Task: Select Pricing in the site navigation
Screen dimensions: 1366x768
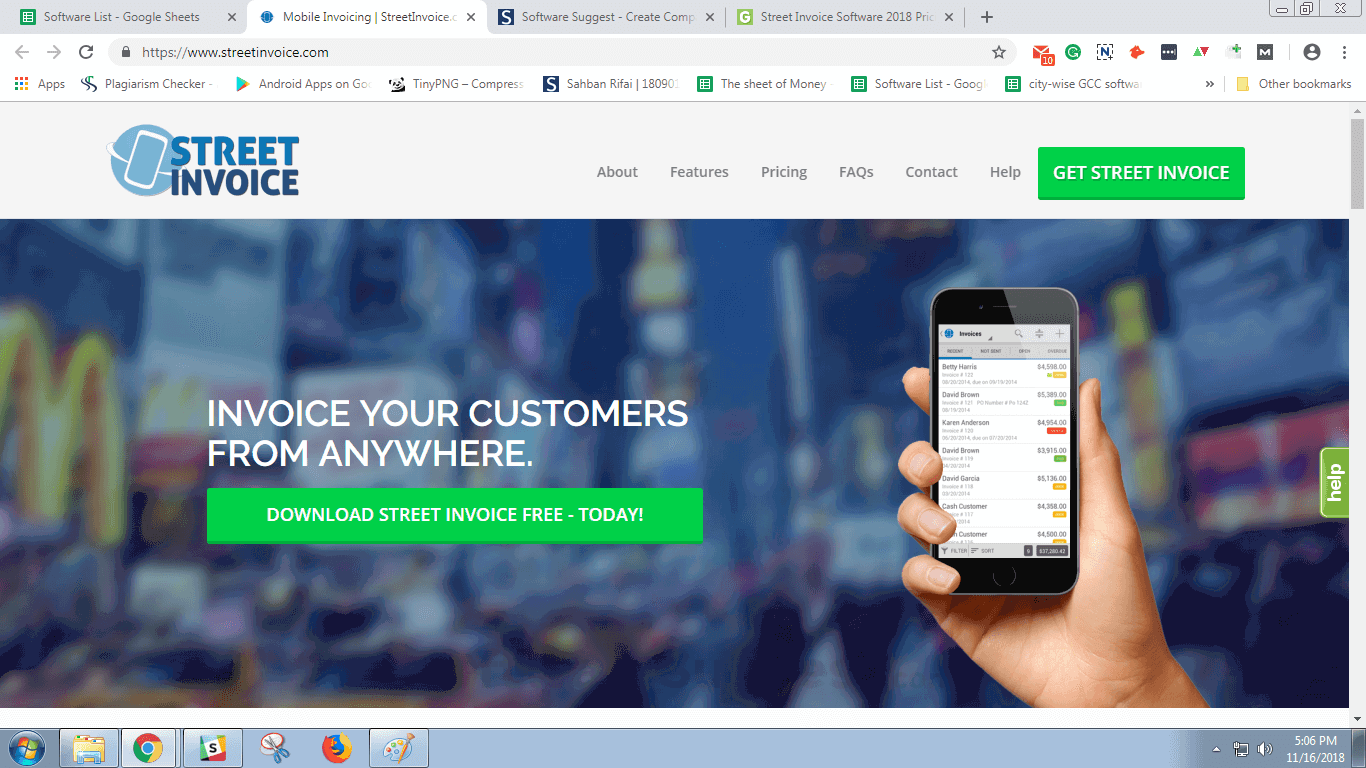Action: [x=784, y=172]
